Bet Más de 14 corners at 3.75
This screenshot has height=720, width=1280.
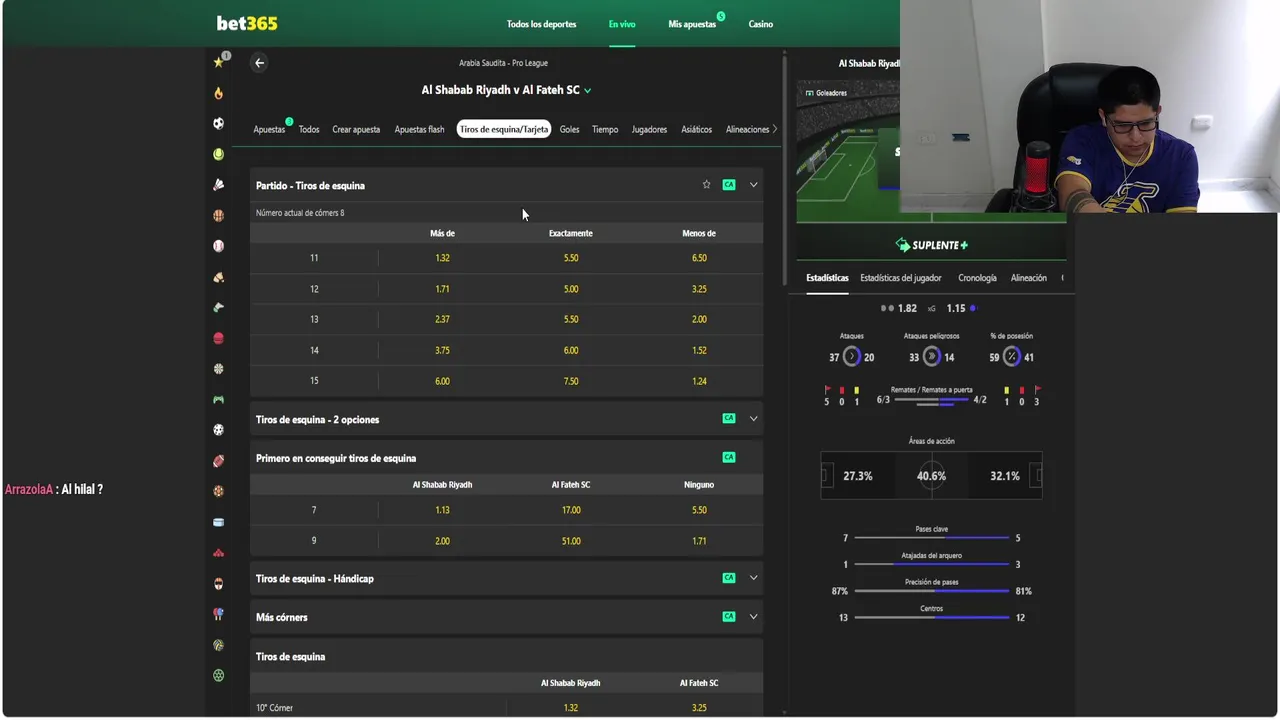pyautogui.click(x=442, y=350)
